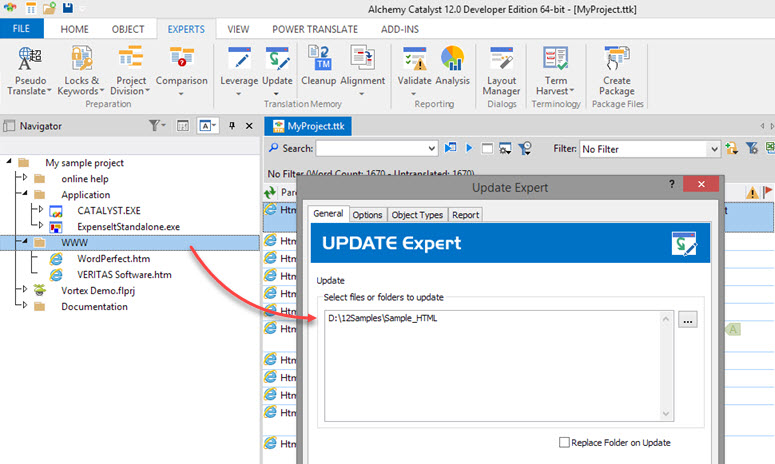Switch to Options tab in Update Expert
Viewport: 775px width, 464px height.
click(x=367, y=215)
